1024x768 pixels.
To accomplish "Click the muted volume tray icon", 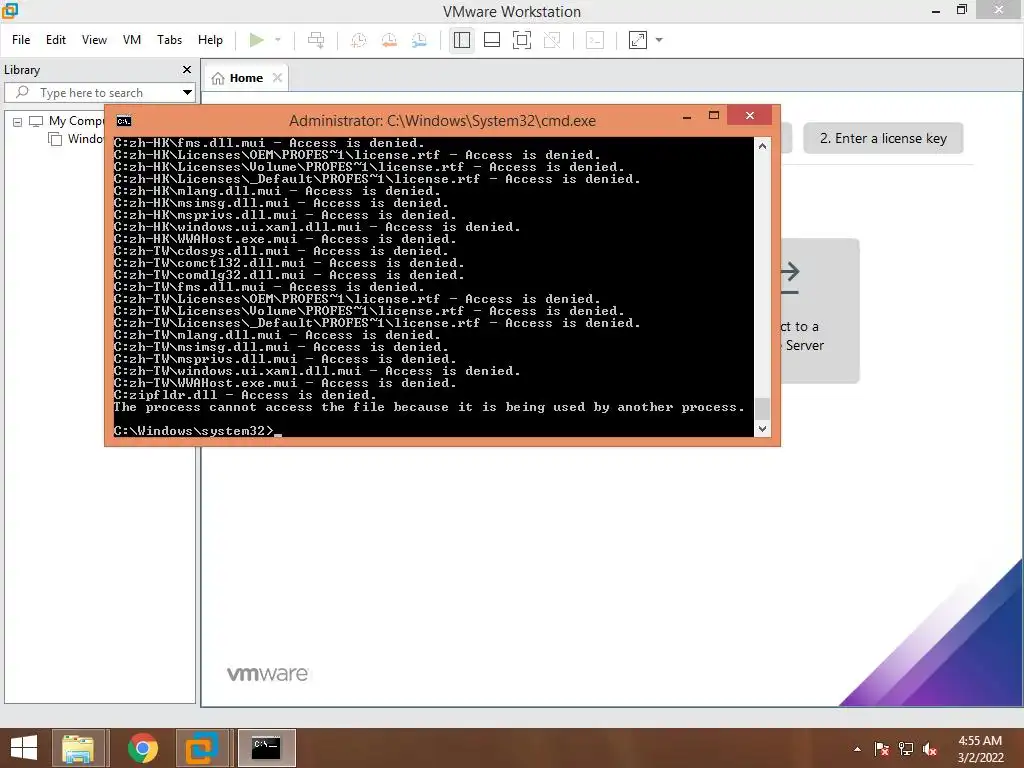I will click(931, 749).
